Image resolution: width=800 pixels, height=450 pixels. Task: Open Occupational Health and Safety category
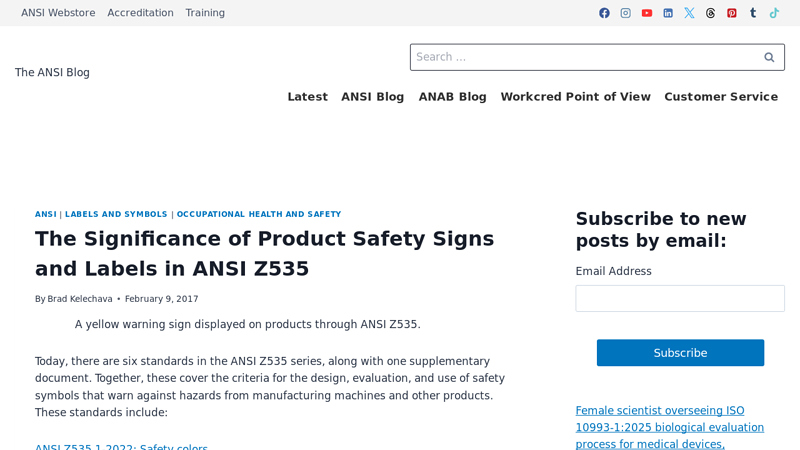[259, 214]
